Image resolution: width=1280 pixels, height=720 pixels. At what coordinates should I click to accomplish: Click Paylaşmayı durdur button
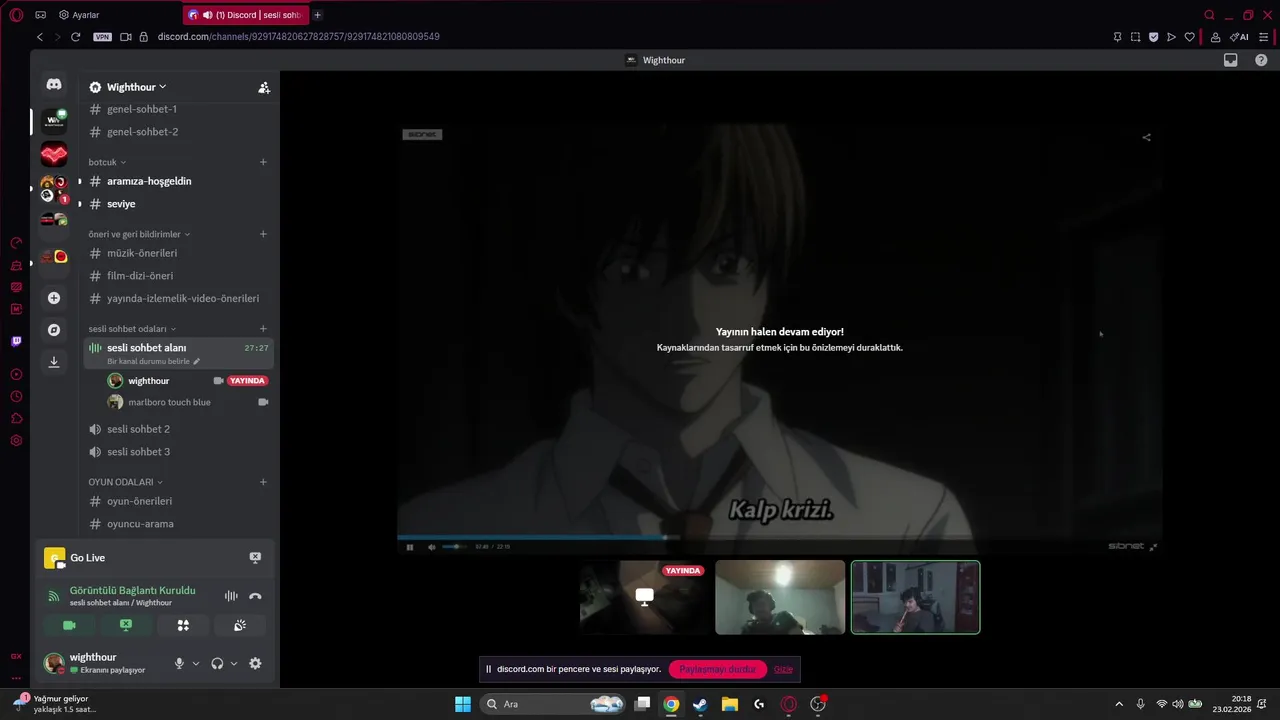click(x=718, y=669)
